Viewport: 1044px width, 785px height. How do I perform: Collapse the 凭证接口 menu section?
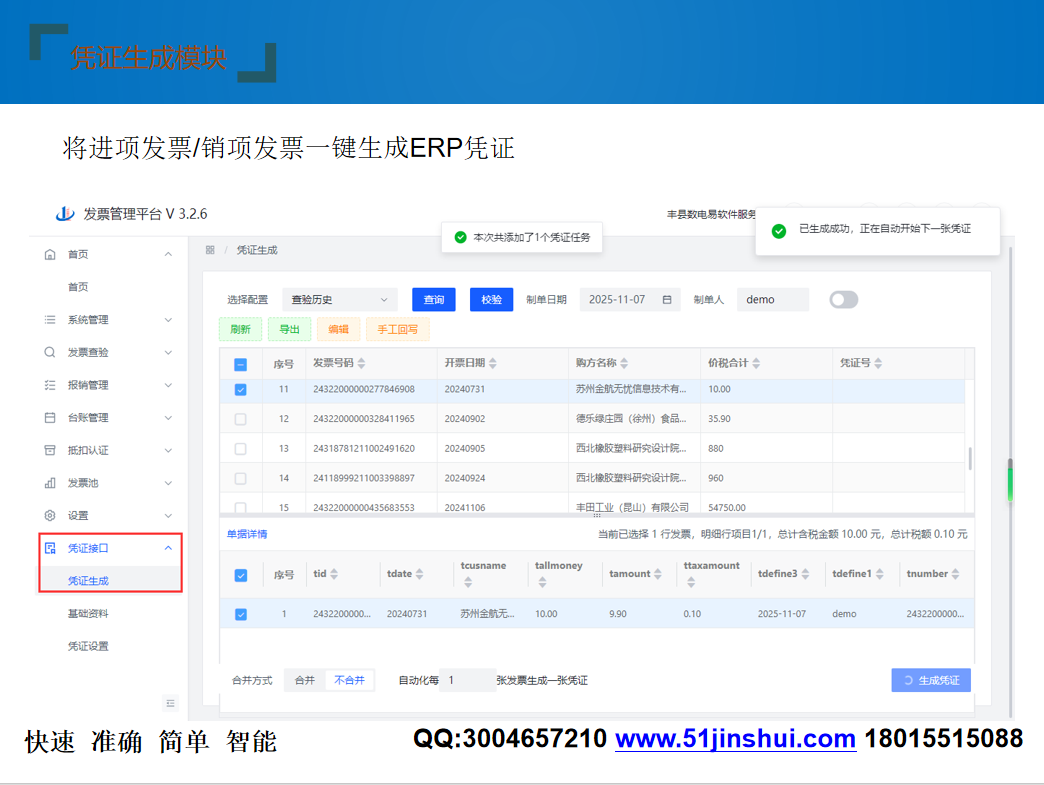(x=168, y=548)
